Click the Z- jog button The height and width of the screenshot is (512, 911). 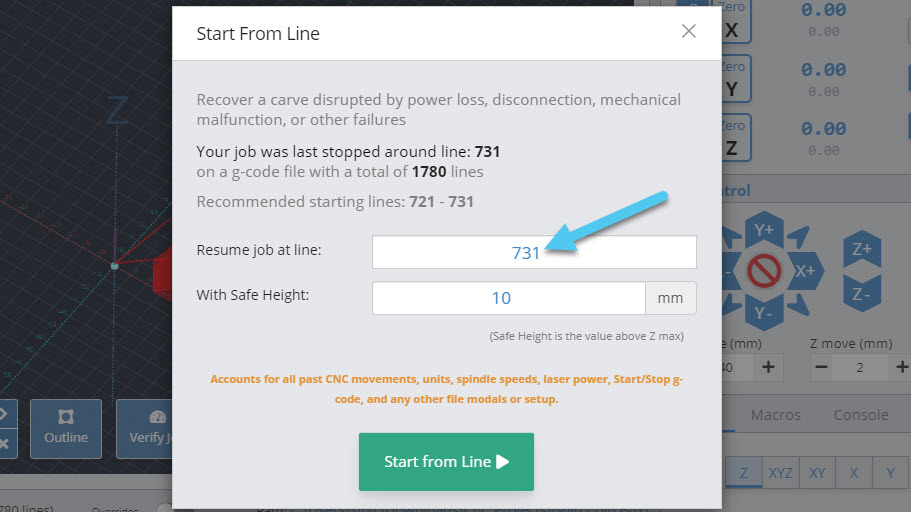862,293
